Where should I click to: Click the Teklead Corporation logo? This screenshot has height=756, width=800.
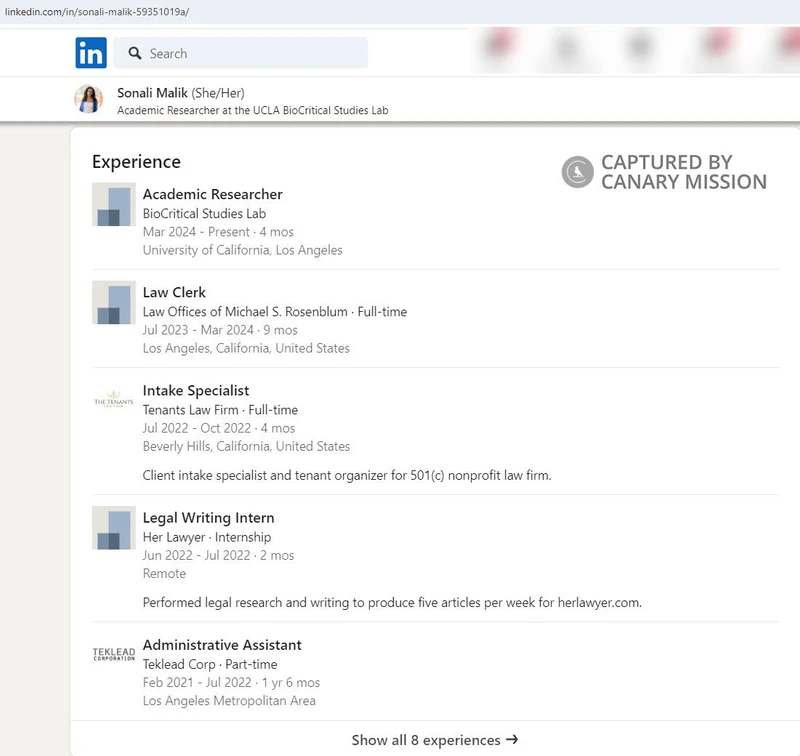114,654
